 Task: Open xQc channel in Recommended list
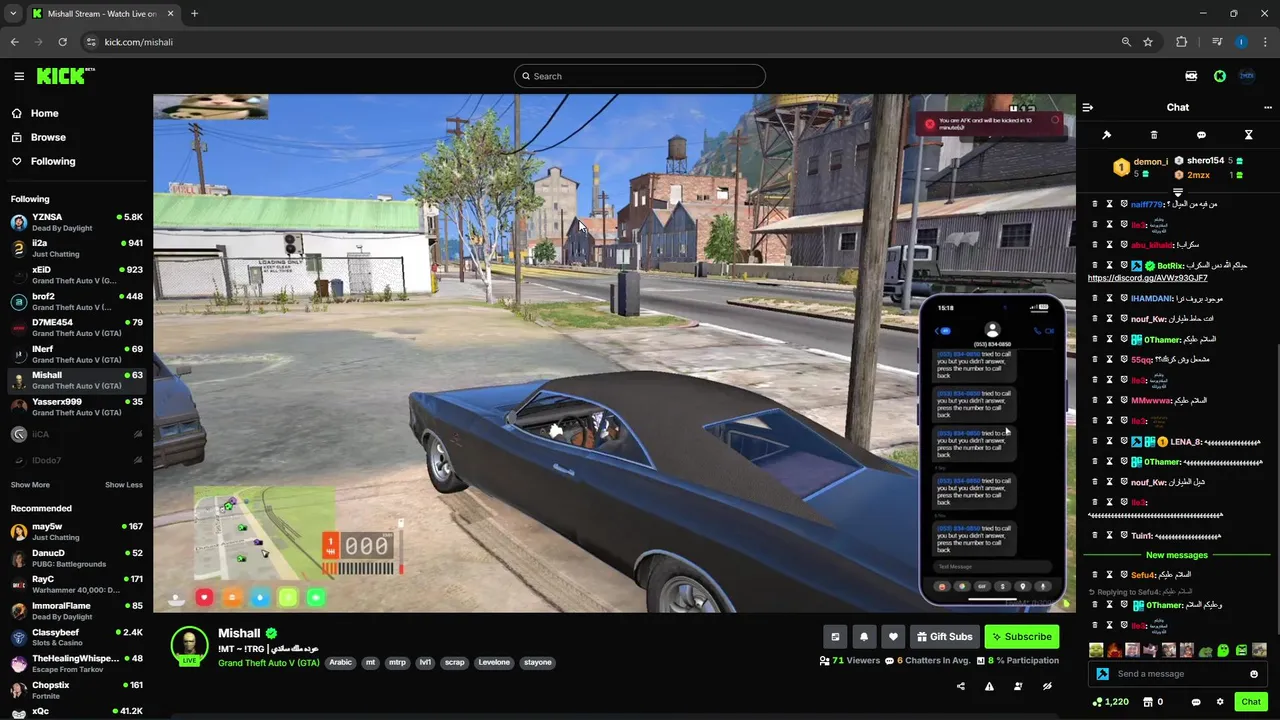click(76, 711)
